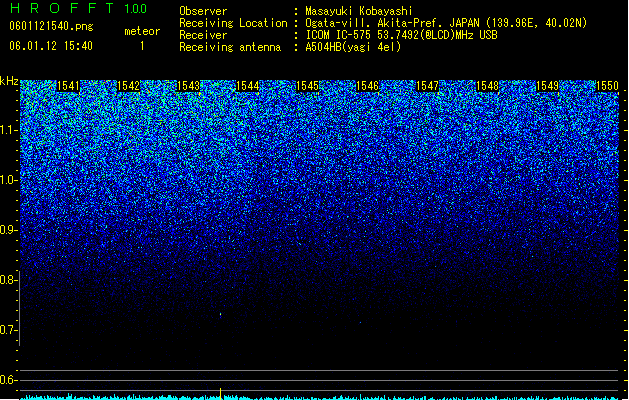Image resolution: width=629 pixels, height=400 pixels.
Task: Click the A504HB antenna description
Action: click(x=353, y=47)
